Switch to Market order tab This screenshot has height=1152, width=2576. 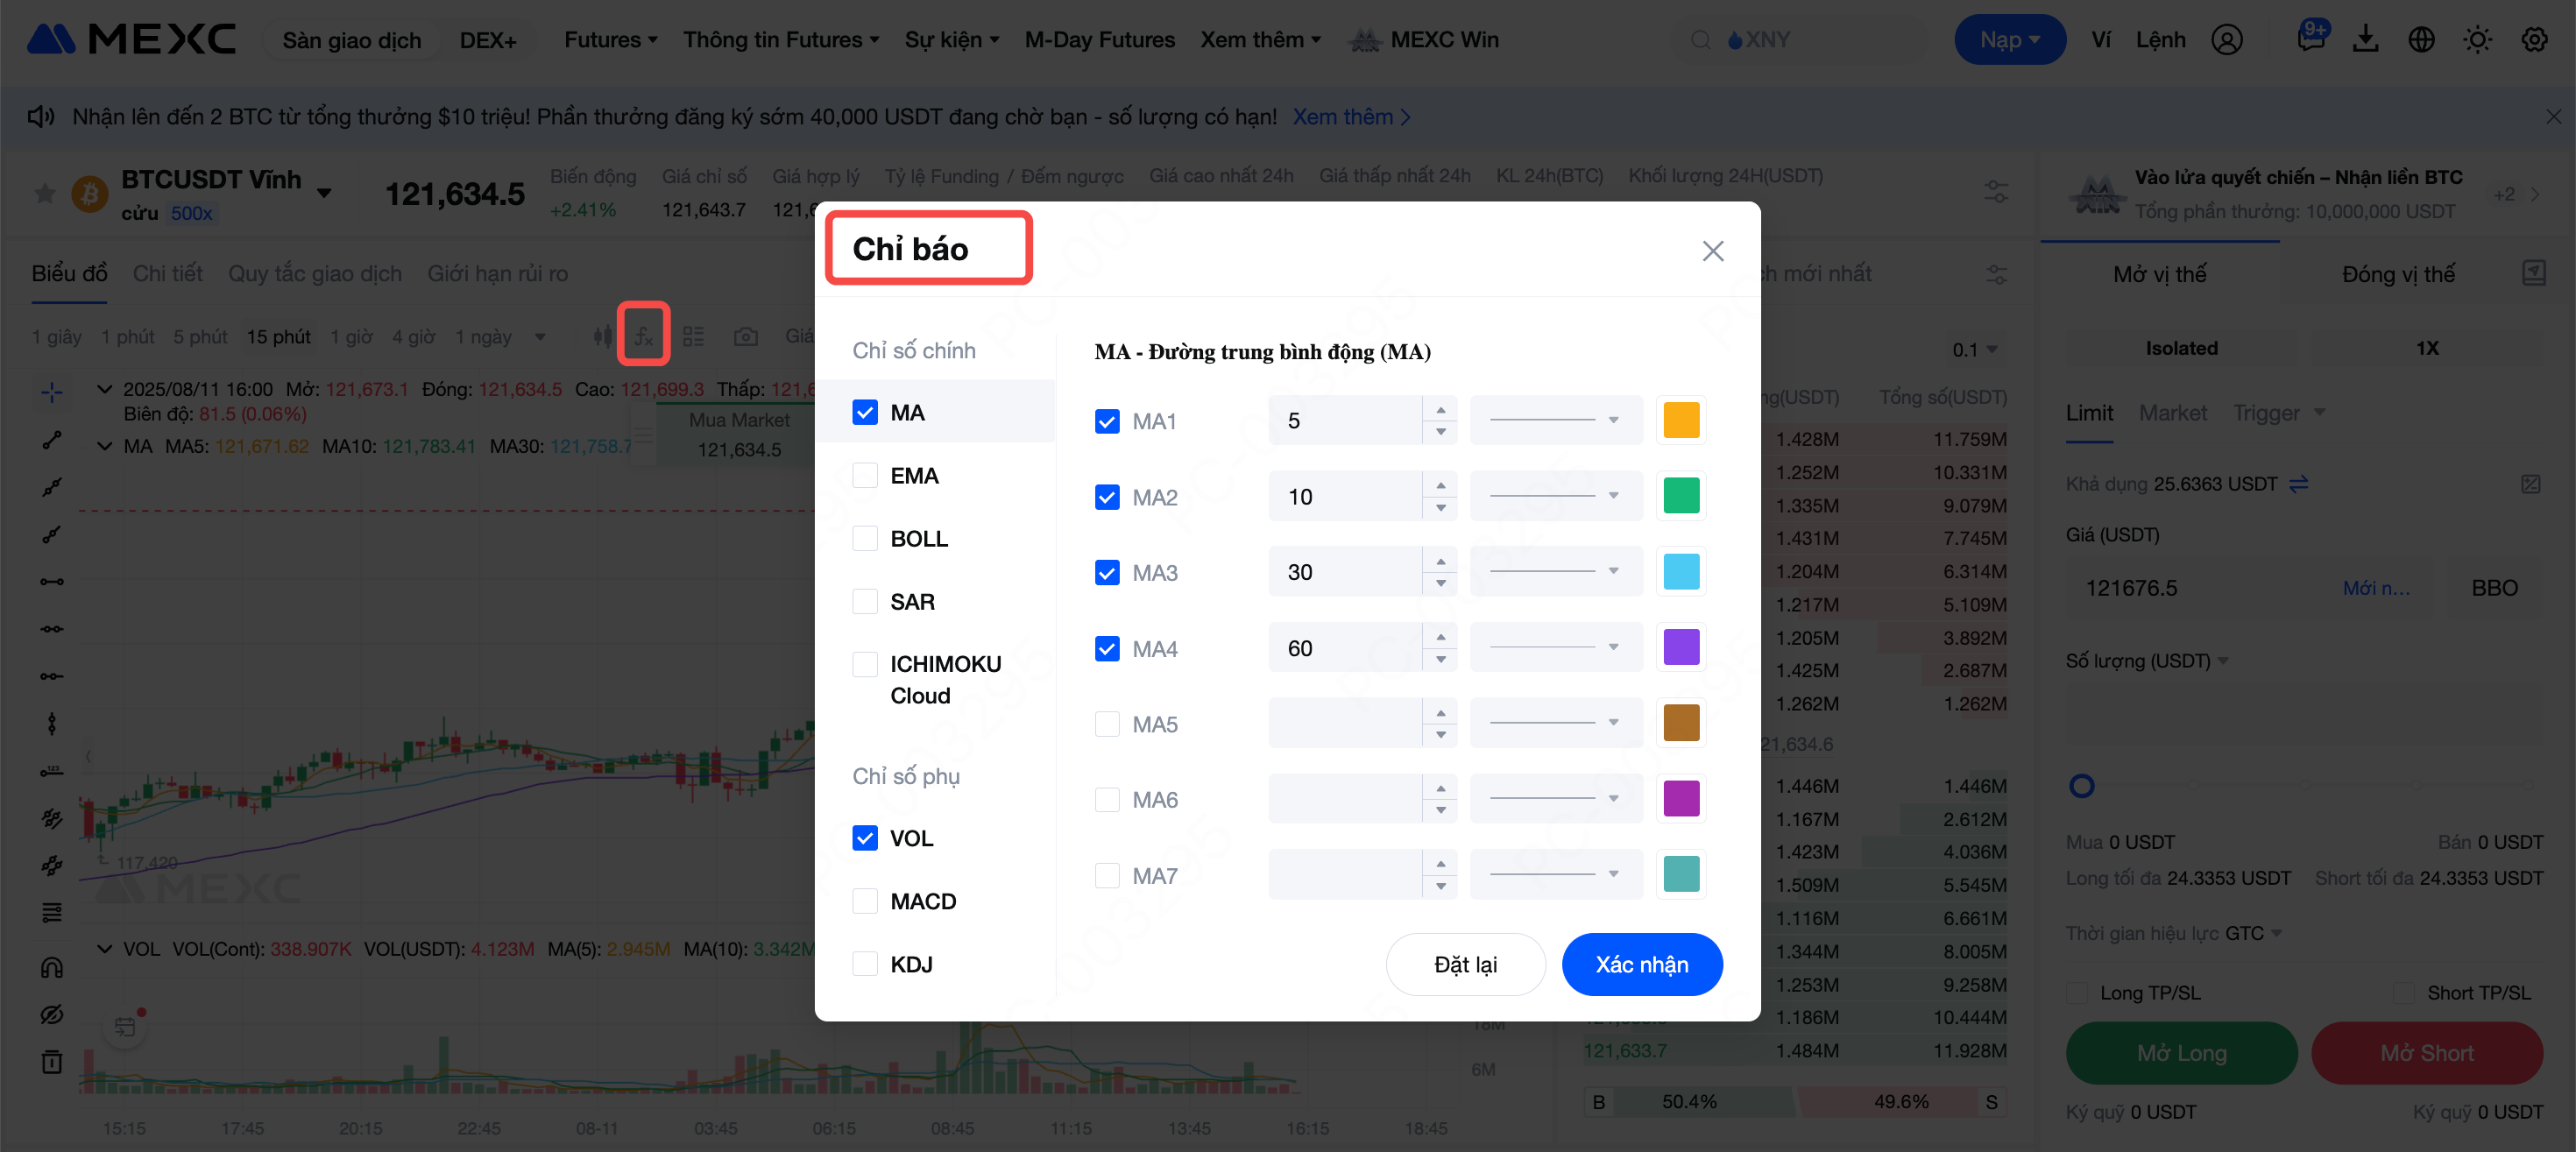[x=2172, y=413]
